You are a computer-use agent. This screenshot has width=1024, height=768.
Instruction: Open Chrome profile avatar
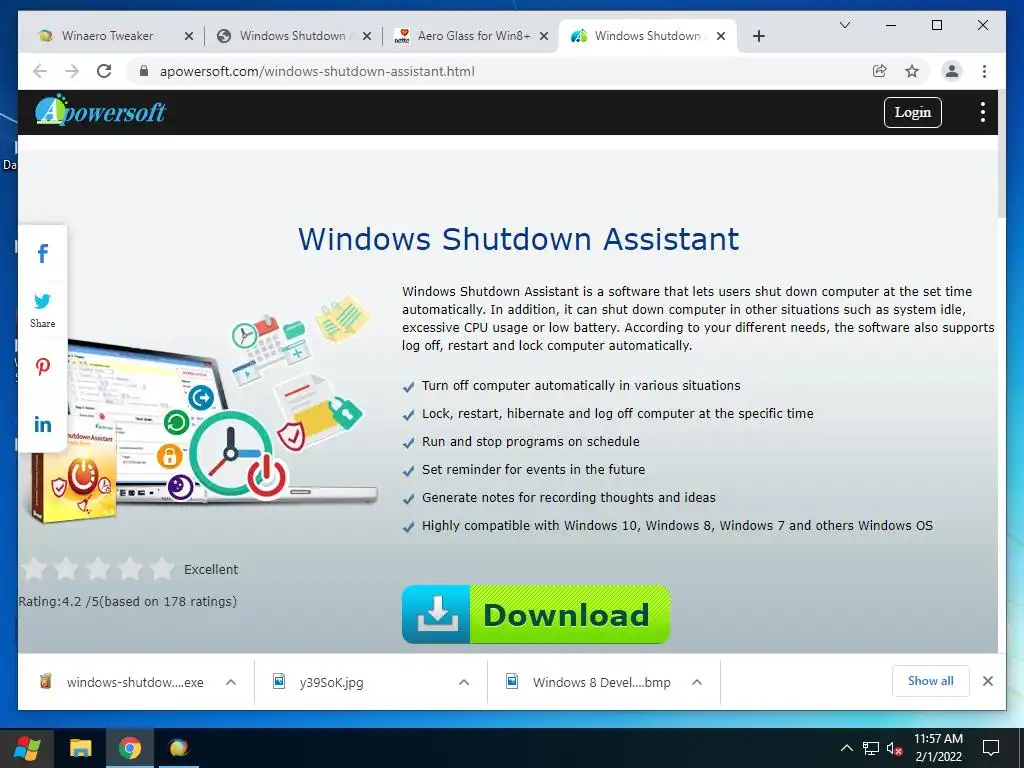click(x=952, y=71)
